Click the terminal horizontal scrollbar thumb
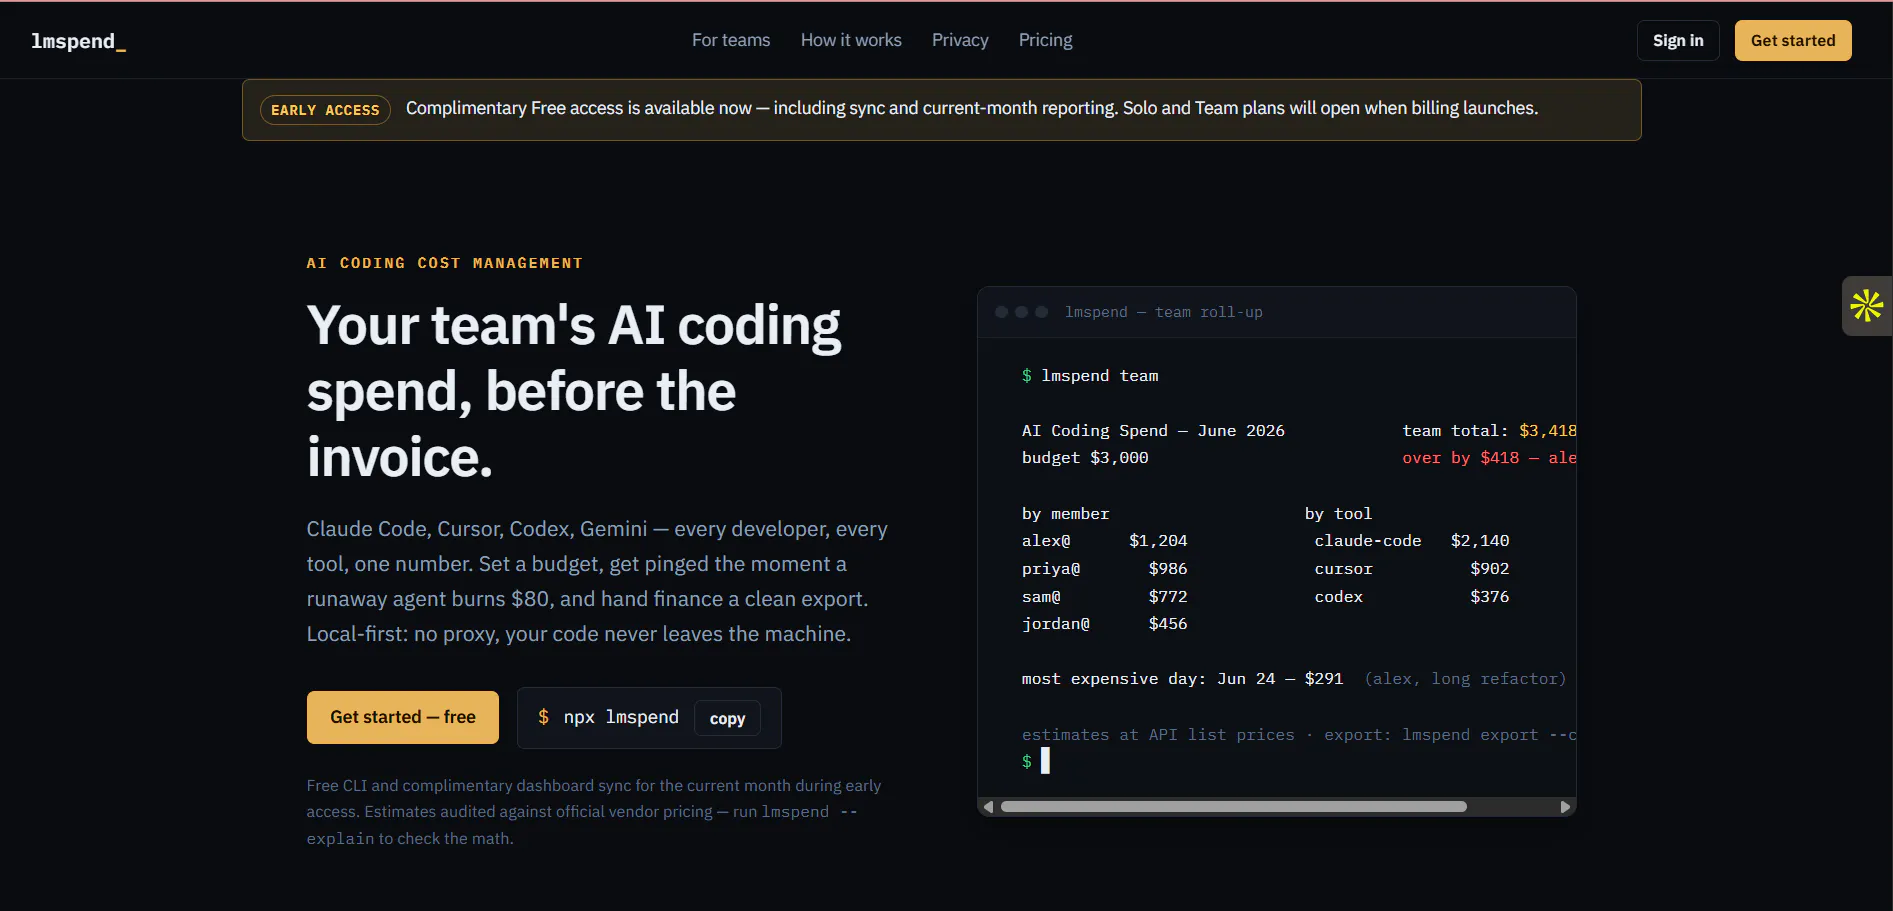Viewport: 1893px width, 911px height. (x=1234, y=807)
